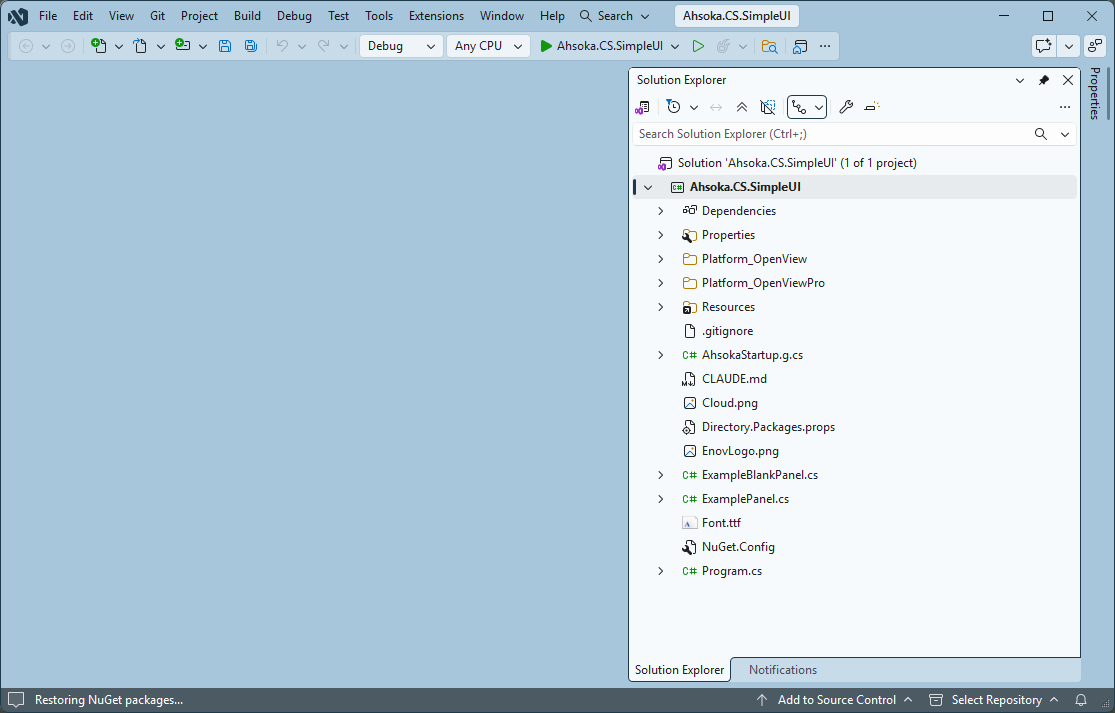The image size is (1115, 713).
Task: Click the notification bell in status bar
Action: click(1081, 700)
